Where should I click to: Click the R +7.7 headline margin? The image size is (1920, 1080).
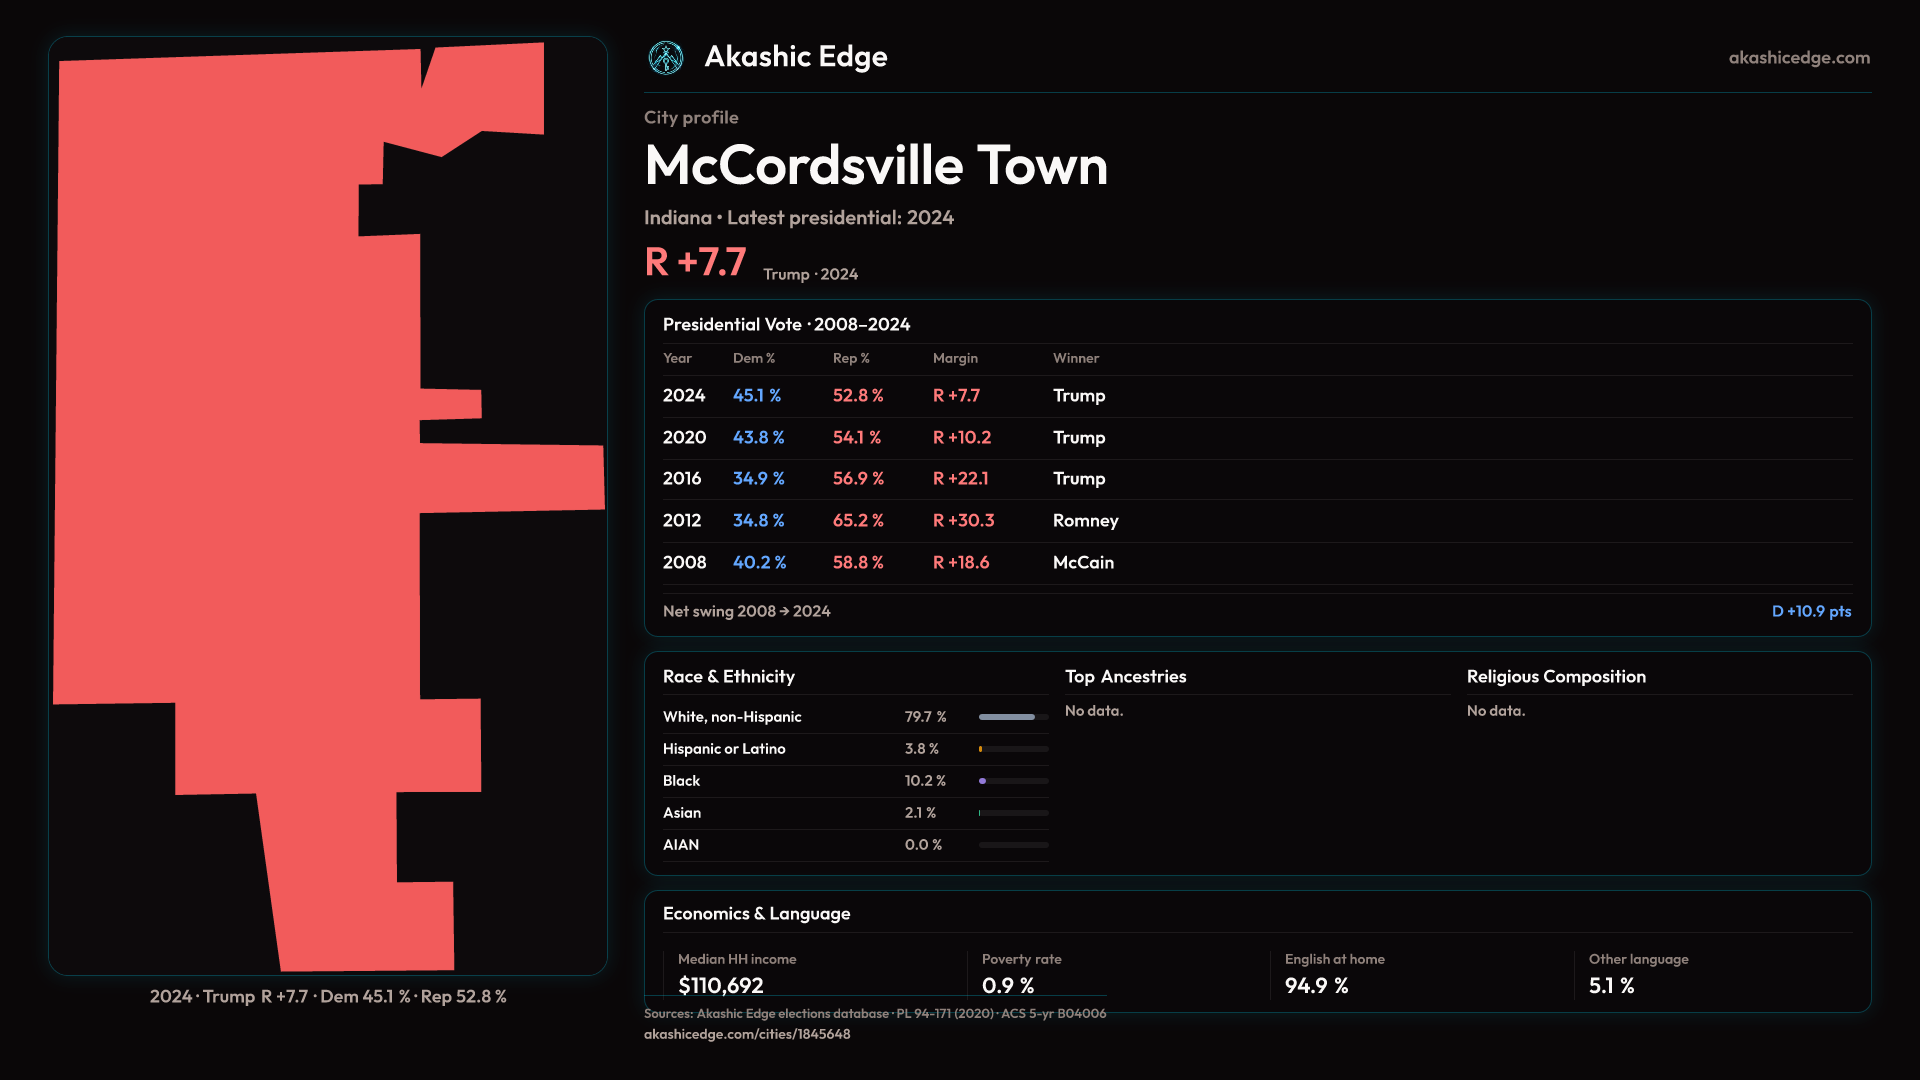[x=695, y=263]
